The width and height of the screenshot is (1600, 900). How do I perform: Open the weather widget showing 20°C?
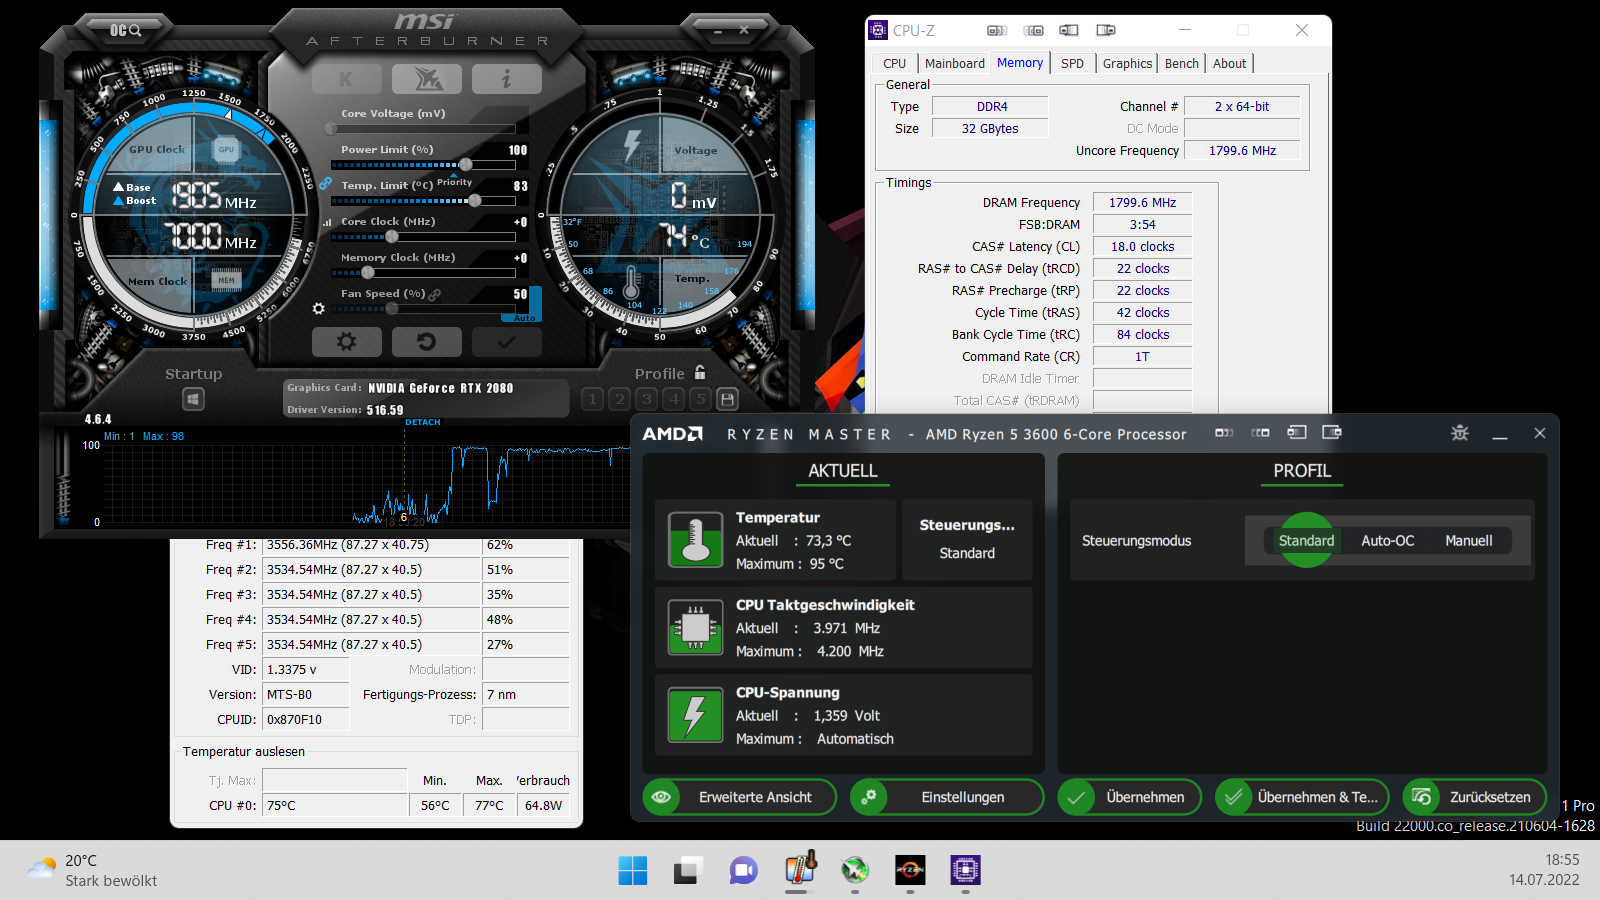tap(92, 870)
